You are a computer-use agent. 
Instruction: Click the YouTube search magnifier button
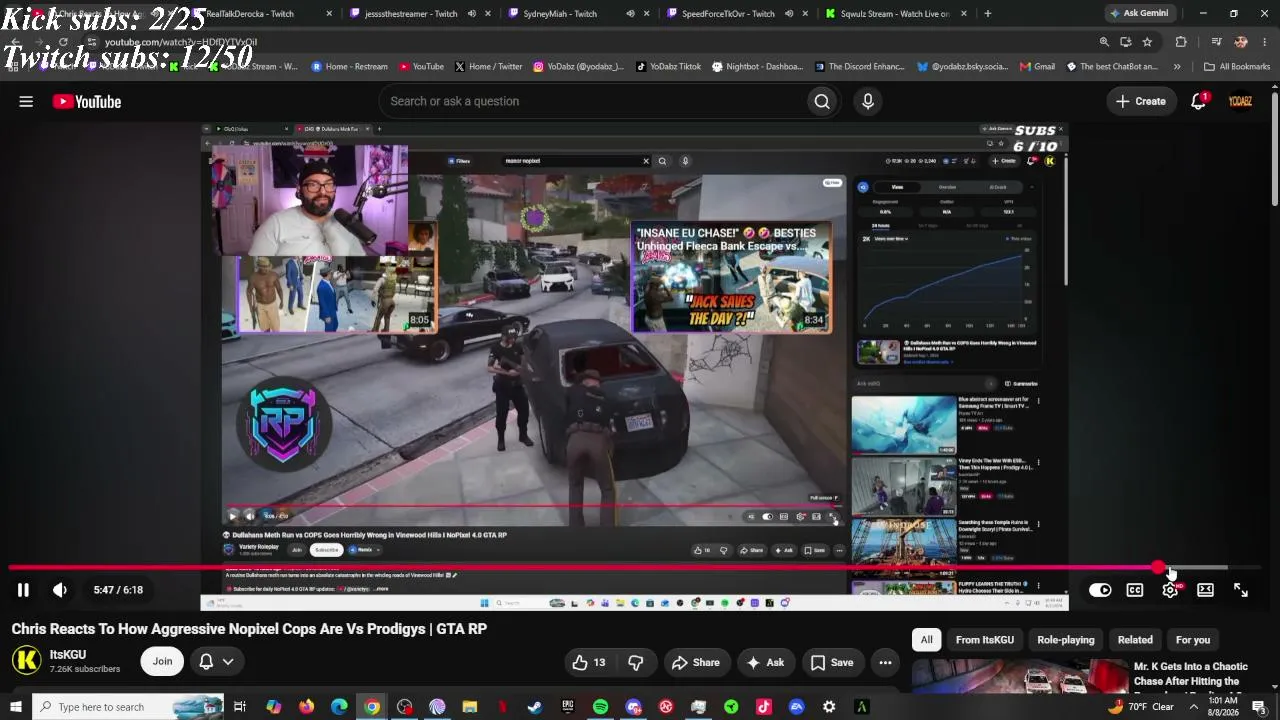tap(822, 101)
